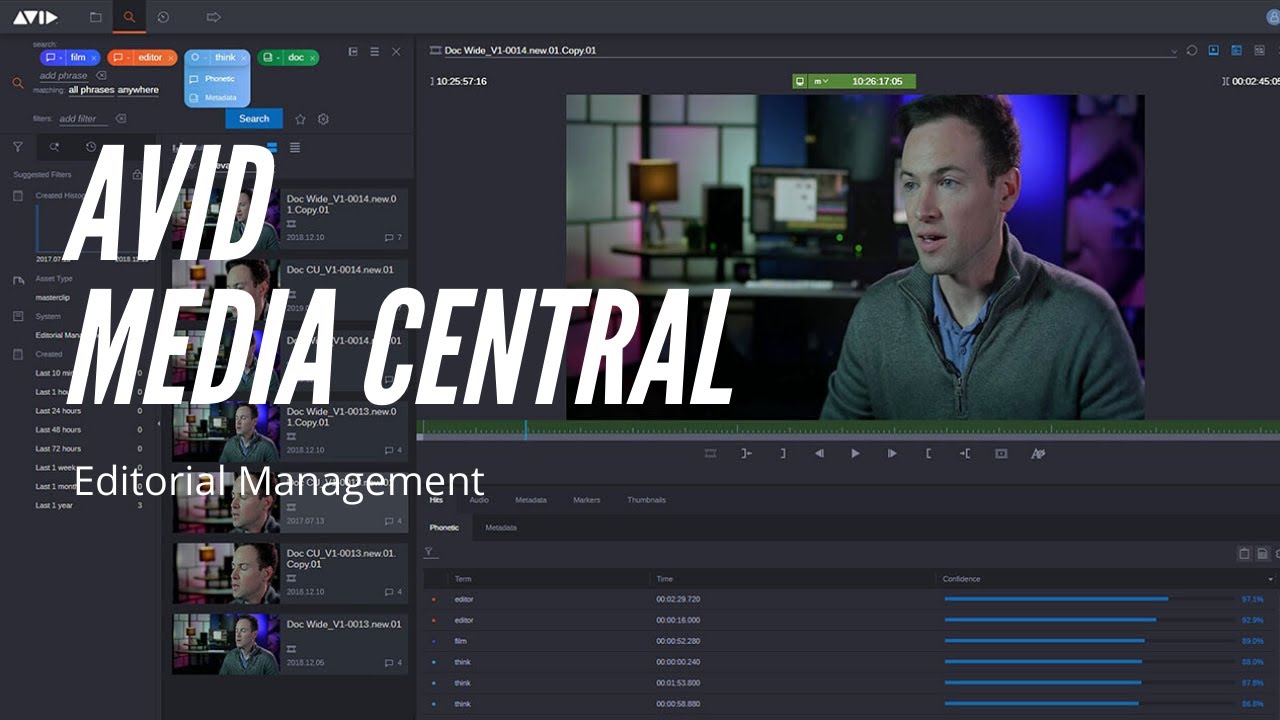Open result Doc Wide_V1-0014.new.01.Copy.01

pyautogui.click(x=290, y=218)
